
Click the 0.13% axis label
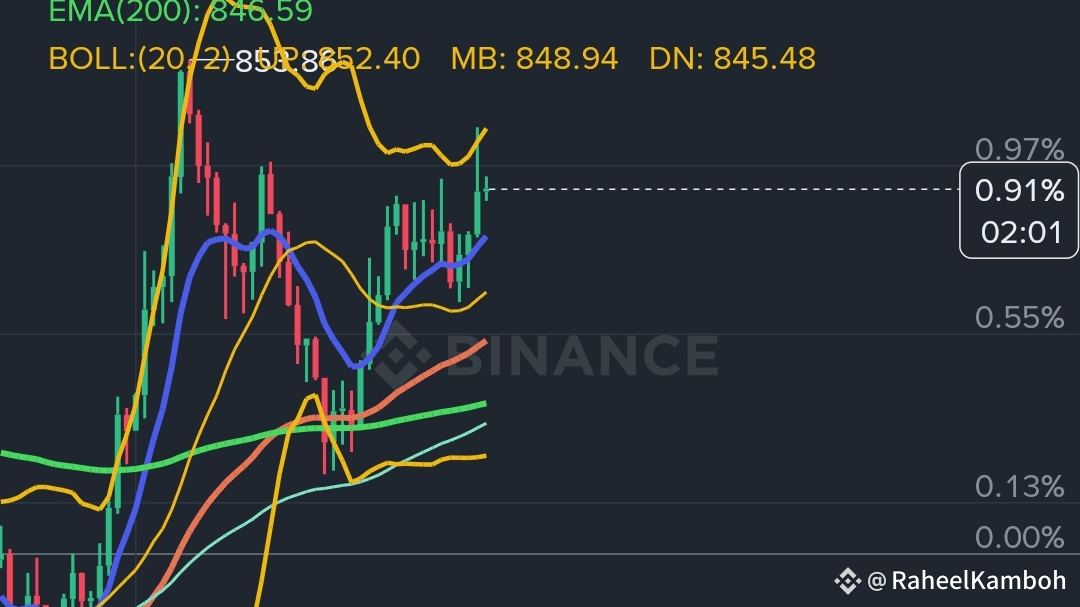(x=1019, y=487)
